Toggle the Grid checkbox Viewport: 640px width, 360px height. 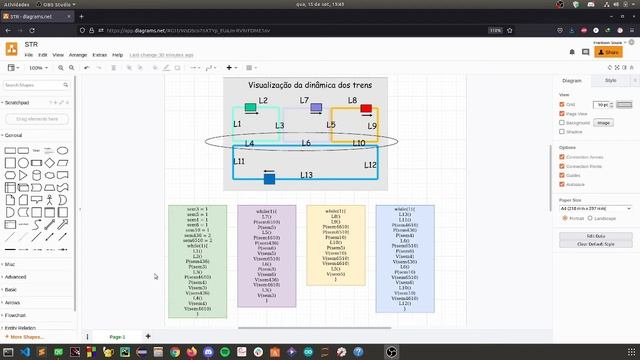(562, 104)
